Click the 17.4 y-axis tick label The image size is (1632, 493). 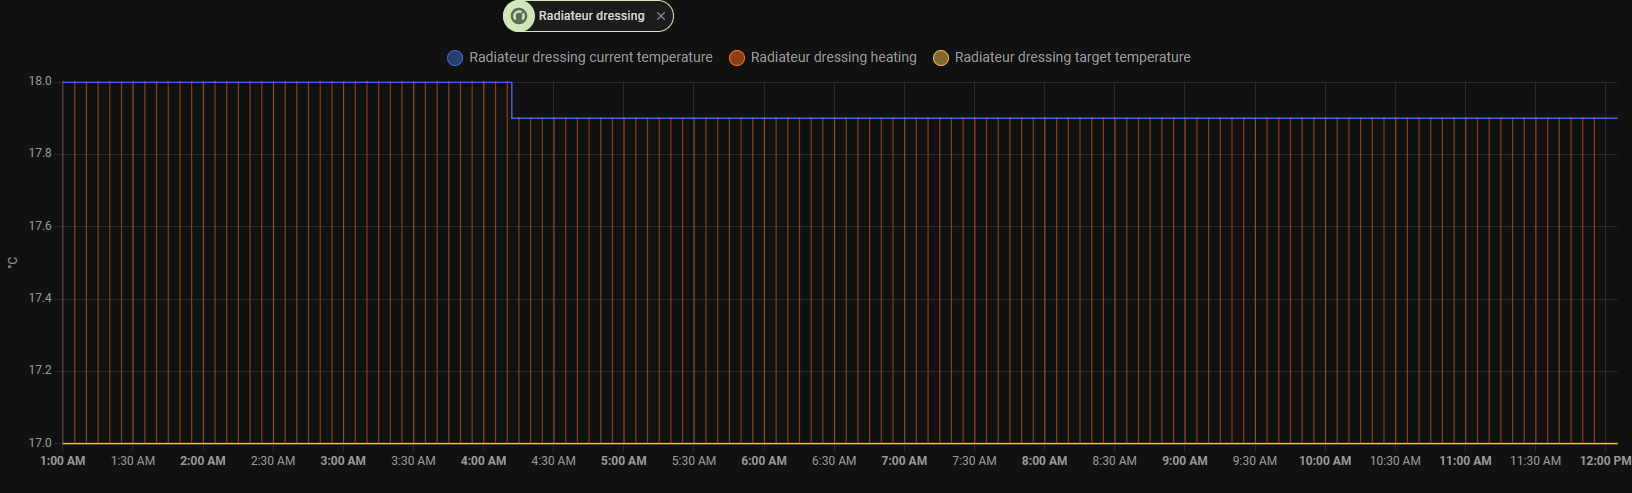tap(40, 299)
